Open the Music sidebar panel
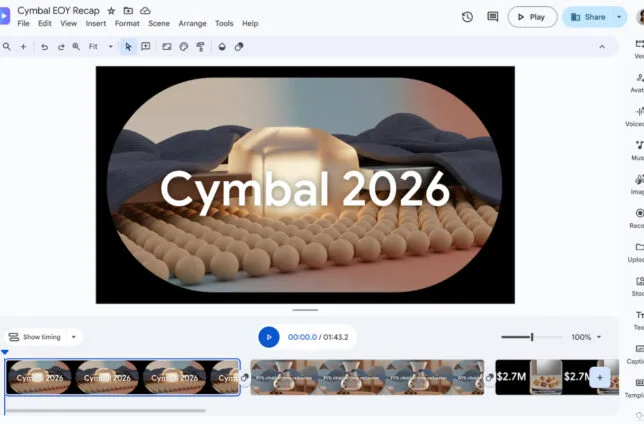This screenshot has height=424, width=644. tap(638, 150)
